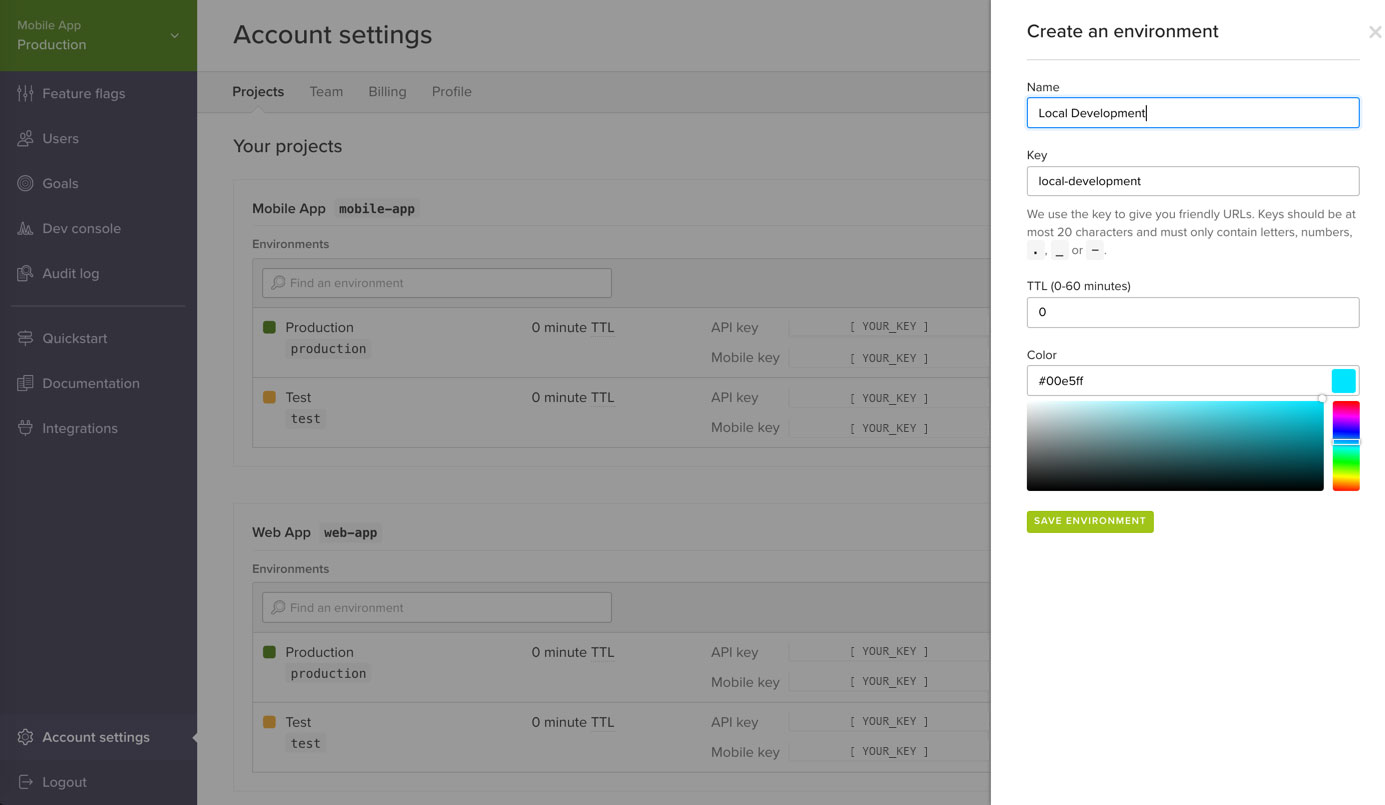Screen dimensions: 1385x805
Task: Dismiss the Create an environment panel
Action: (1375, 31)
